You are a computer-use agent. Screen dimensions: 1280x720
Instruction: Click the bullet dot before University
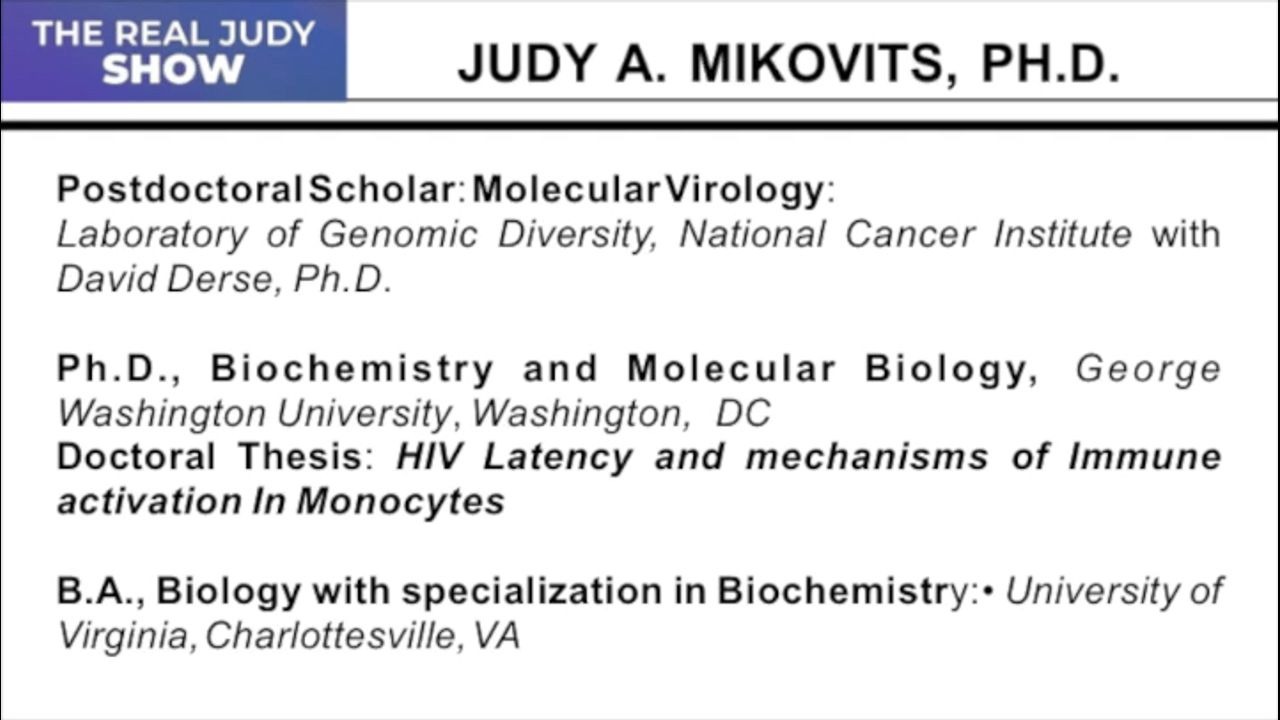click(x=988, y=591)
